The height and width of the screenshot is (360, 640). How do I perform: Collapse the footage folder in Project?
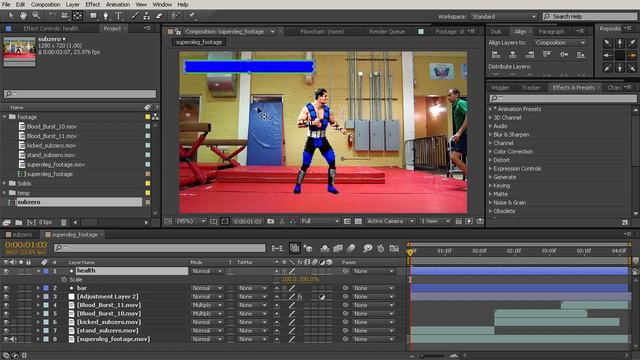4,117
